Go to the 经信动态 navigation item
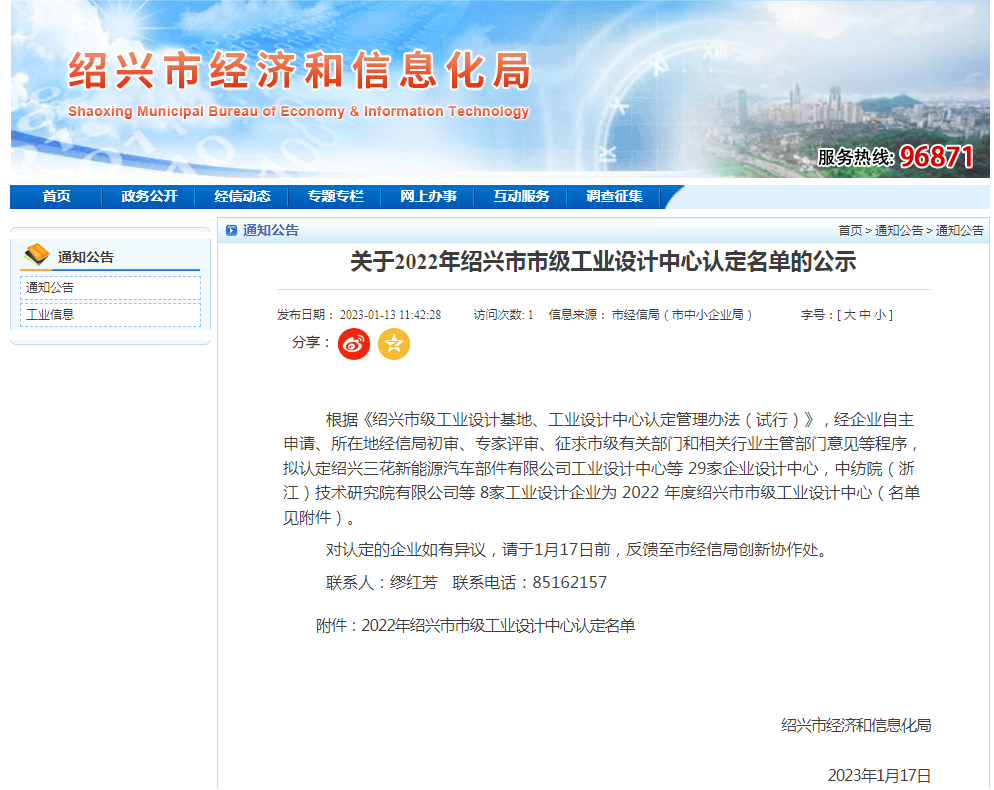Screen dimensions: 994x790 pos(242,197)
